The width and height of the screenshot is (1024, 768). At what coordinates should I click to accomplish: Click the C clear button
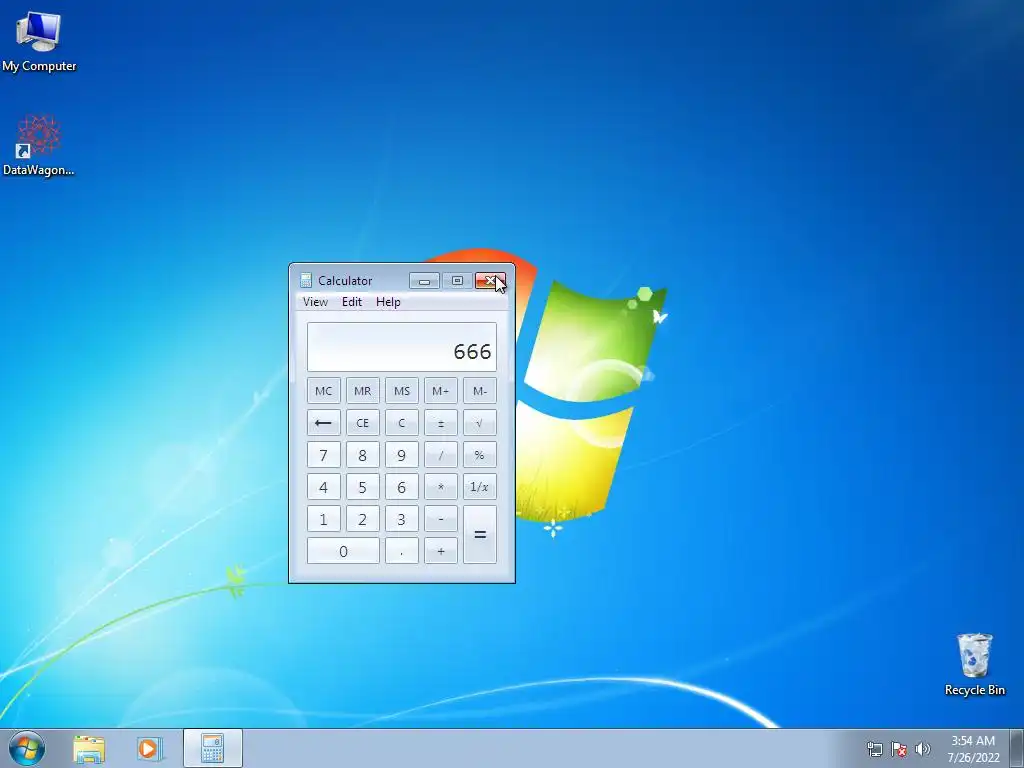click(x=402, y=423)
